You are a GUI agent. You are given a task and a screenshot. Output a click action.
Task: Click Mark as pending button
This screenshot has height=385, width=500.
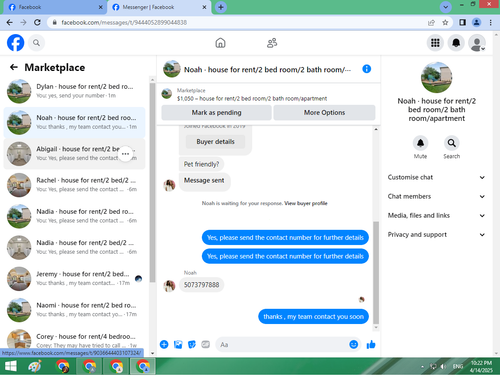pos(216,113)
